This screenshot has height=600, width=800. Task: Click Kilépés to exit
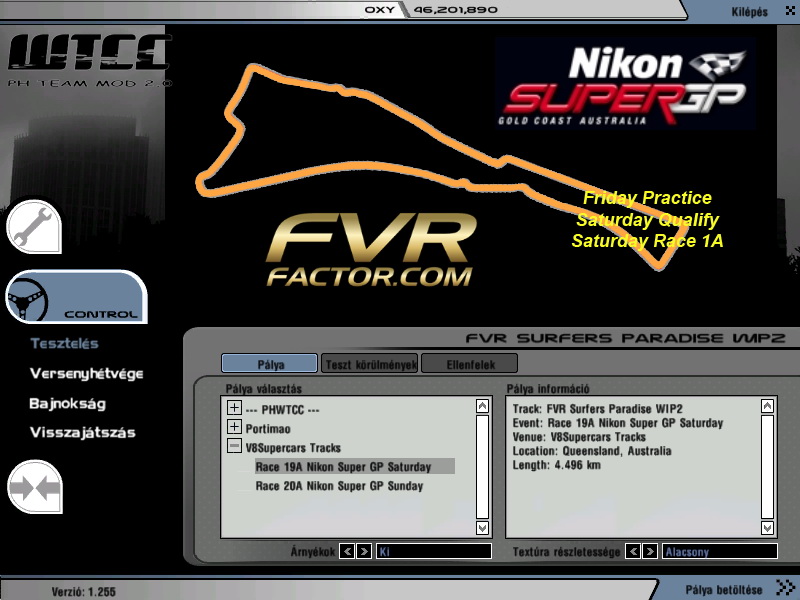click(749, 12)
